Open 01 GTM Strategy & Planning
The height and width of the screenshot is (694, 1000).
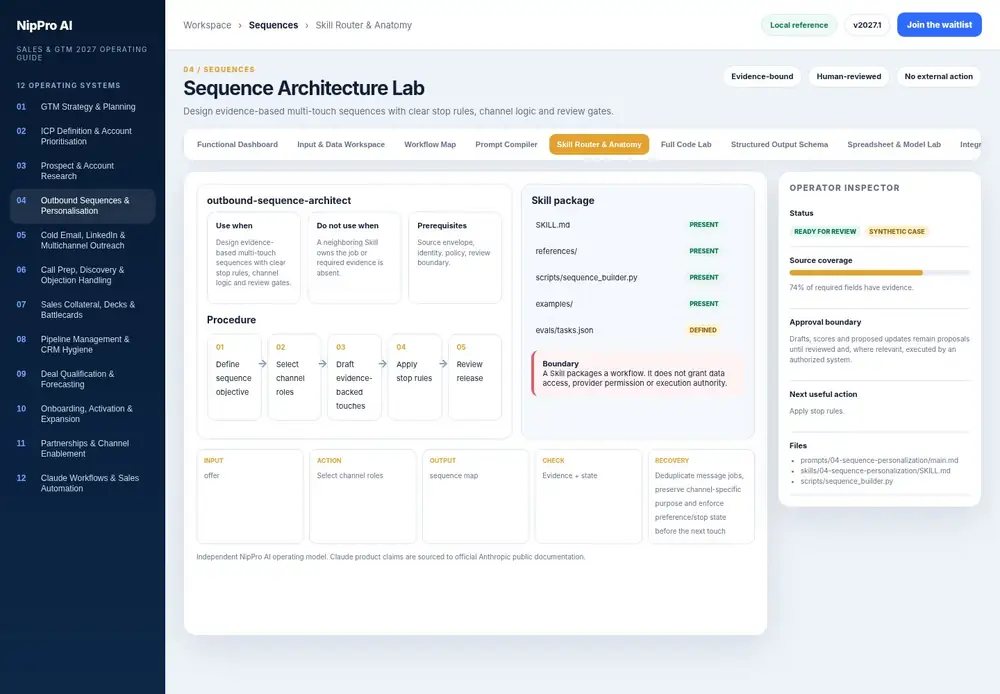tap(82, 107)
